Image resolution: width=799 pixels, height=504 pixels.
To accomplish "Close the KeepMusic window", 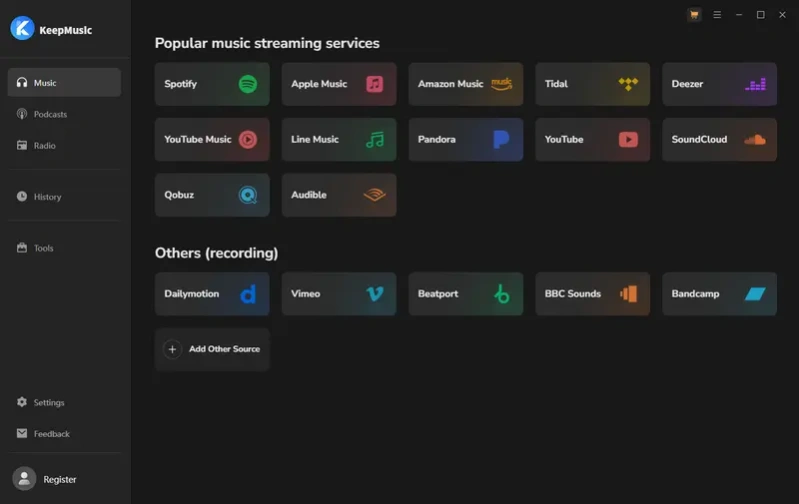I will tap(782, 15).
